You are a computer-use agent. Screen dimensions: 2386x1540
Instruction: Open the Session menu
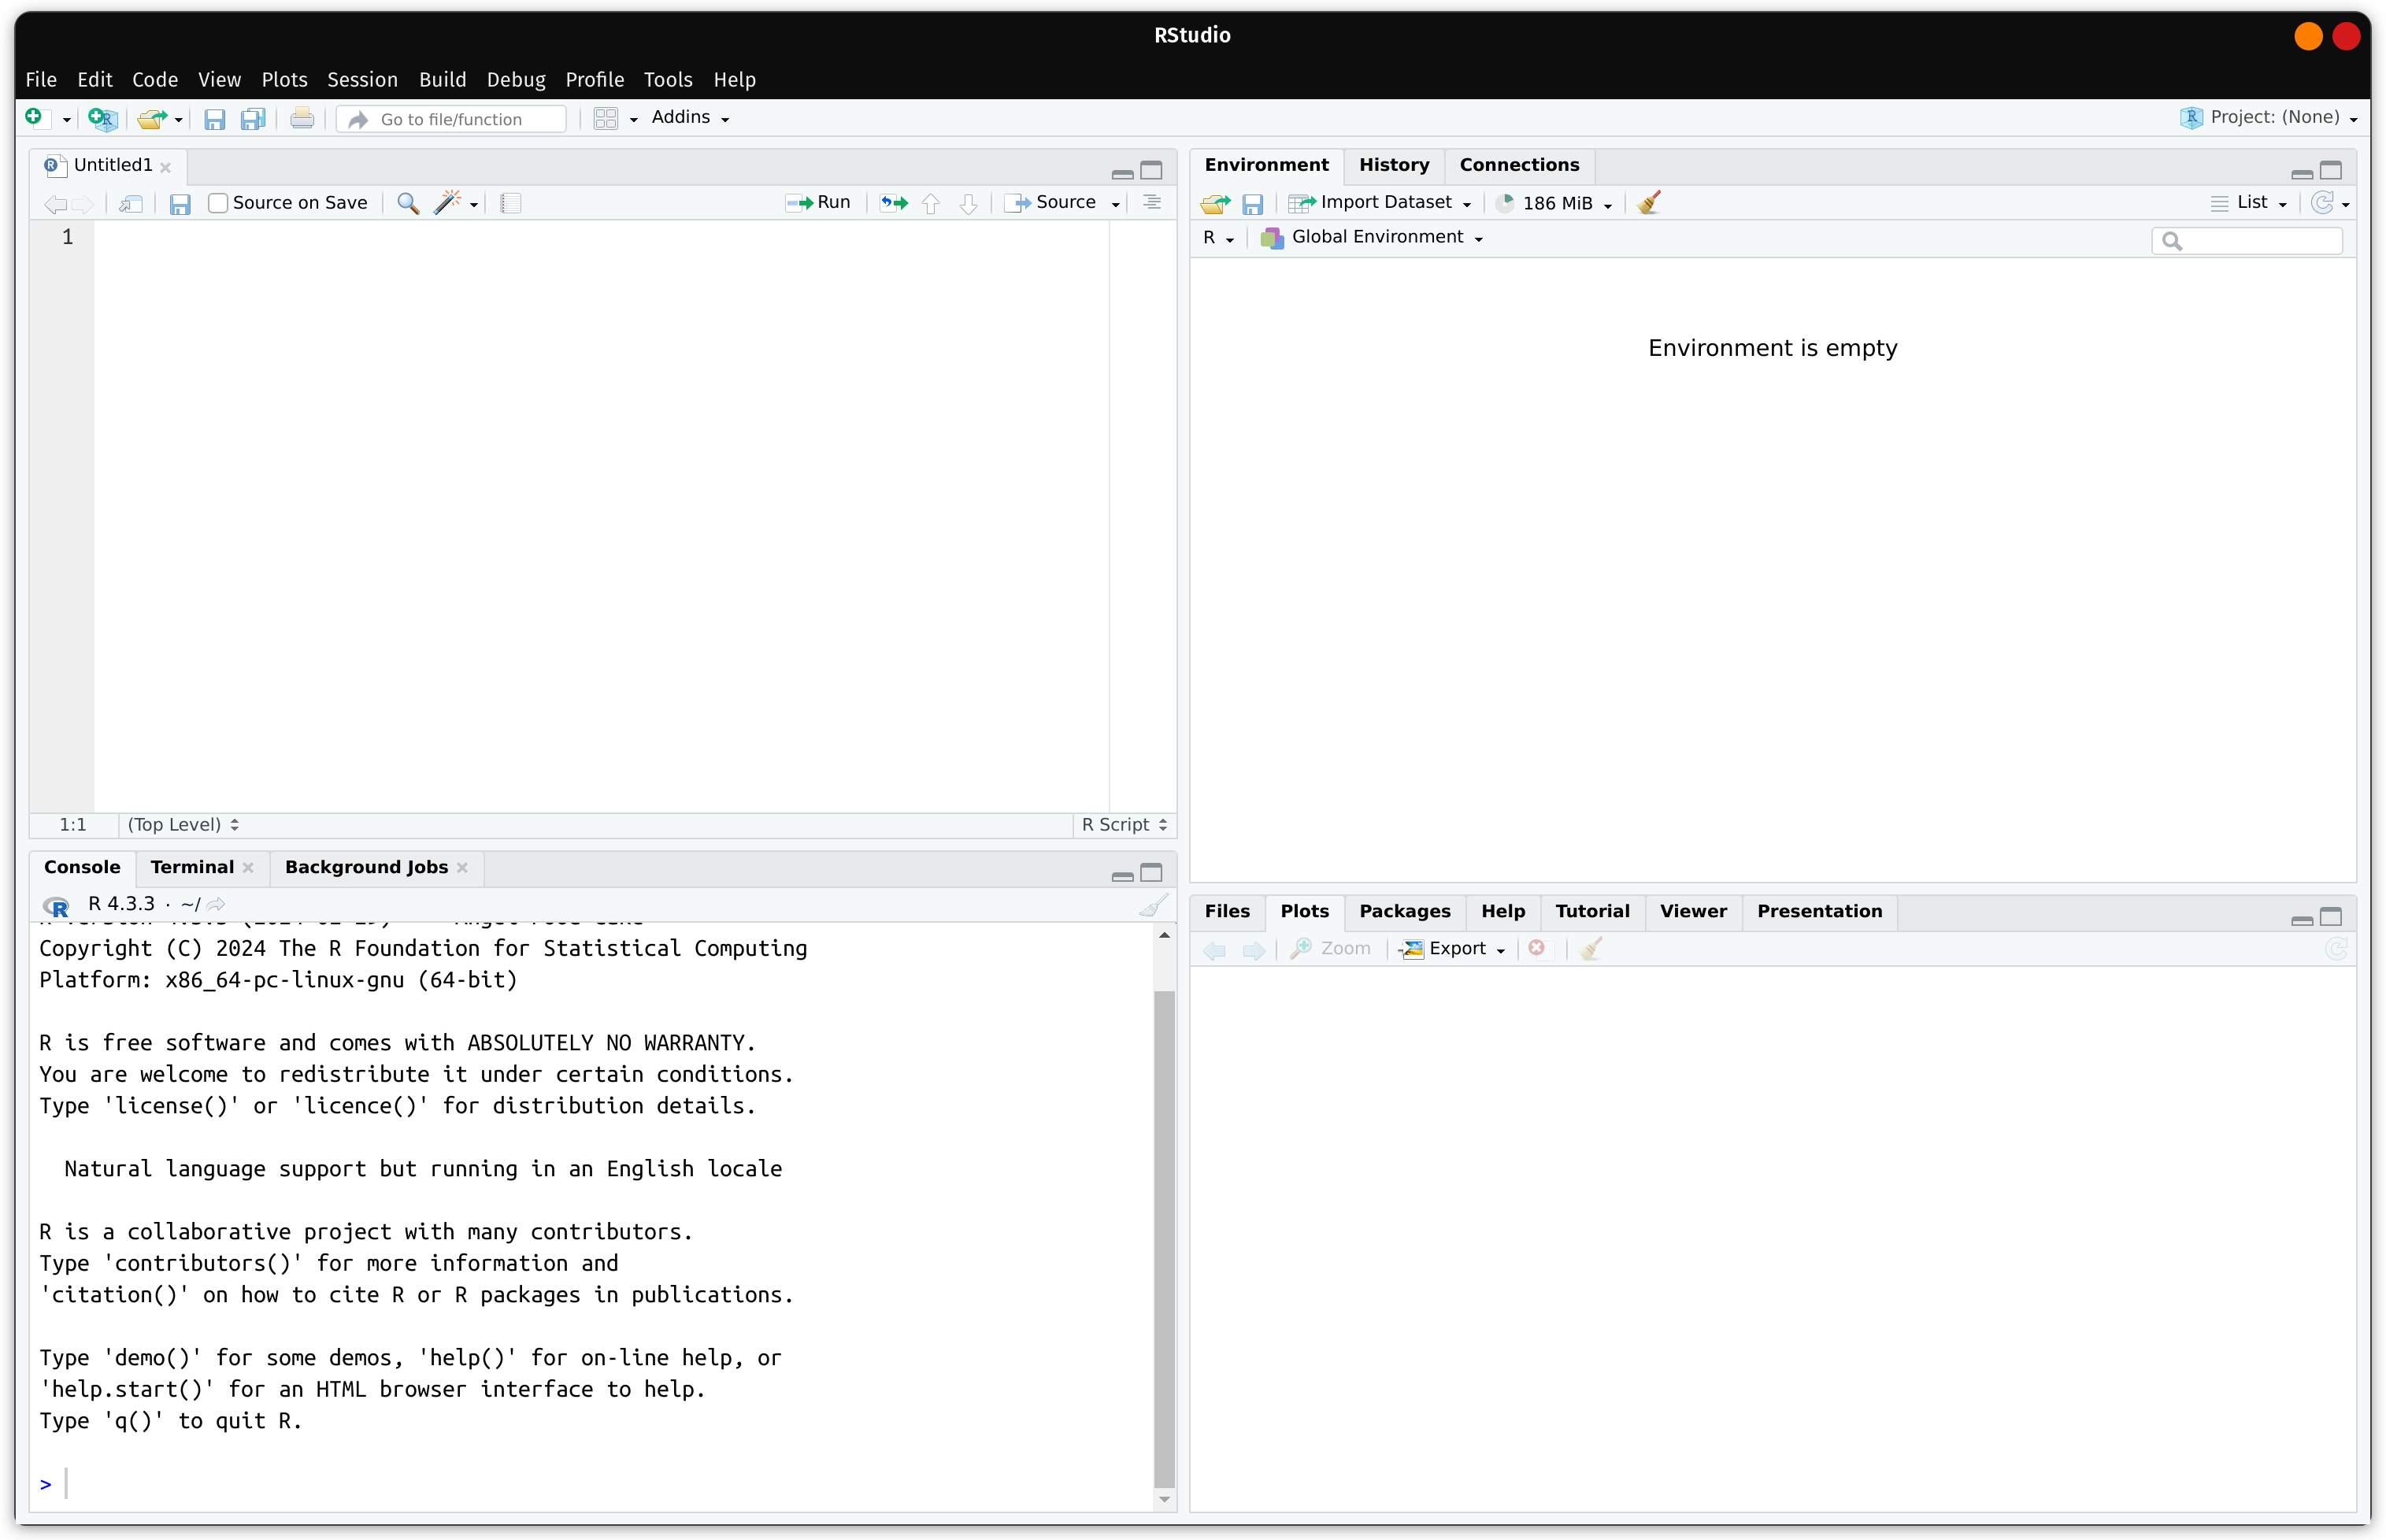(x=361, y=80)
